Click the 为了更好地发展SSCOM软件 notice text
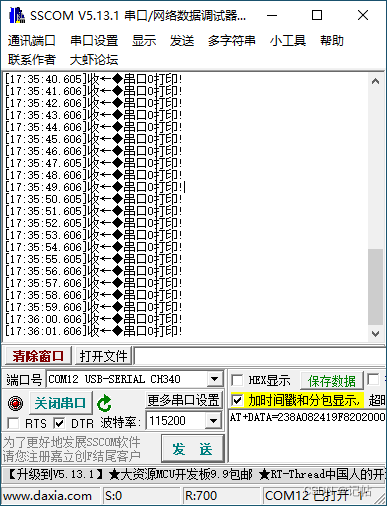387x506 pixels. pos(72,442)
